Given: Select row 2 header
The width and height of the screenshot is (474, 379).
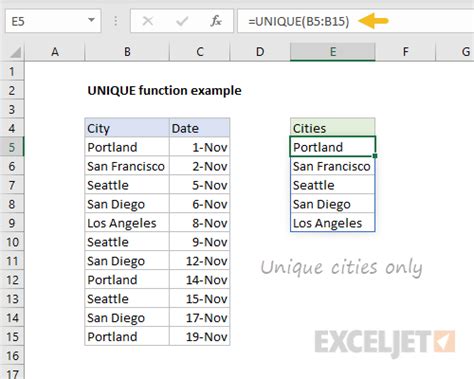Looking at the screenshot, I should click(x=12, y=90).
